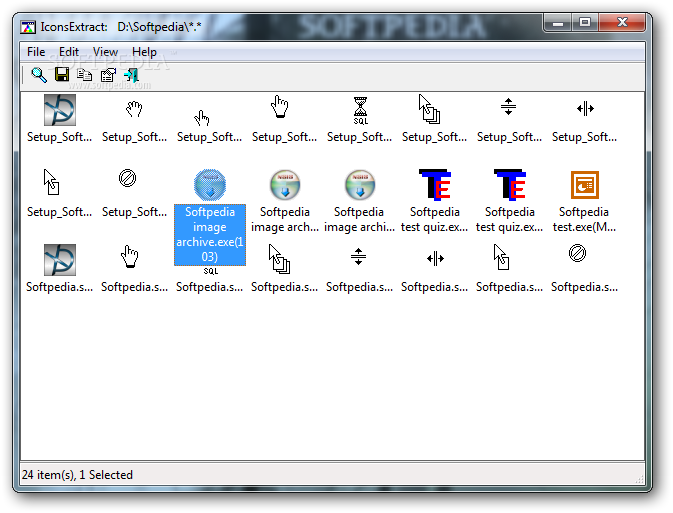Select the Softpedia.s horizontal split cursor icon
The width and height of the screenshot is (673, 513).
[x=435, y=259]
